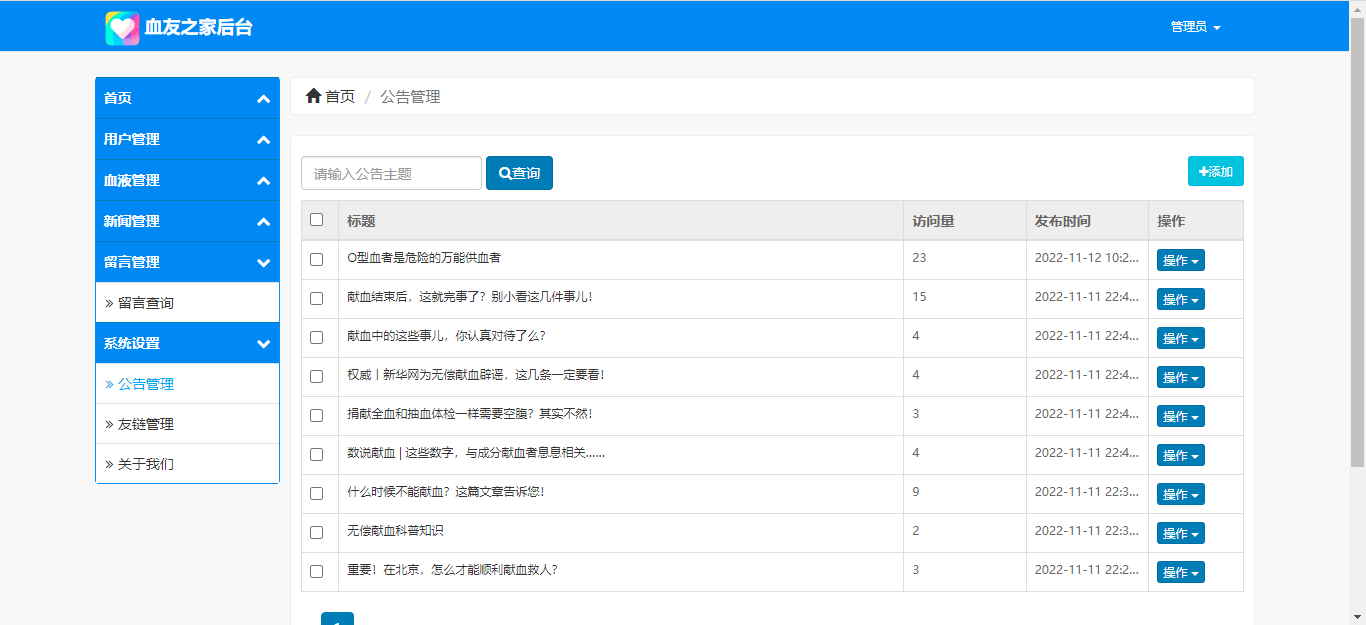Screen dimensions: 1366x625
Task: Collapse the 留言管理 sidebar section
Action: 187,262
